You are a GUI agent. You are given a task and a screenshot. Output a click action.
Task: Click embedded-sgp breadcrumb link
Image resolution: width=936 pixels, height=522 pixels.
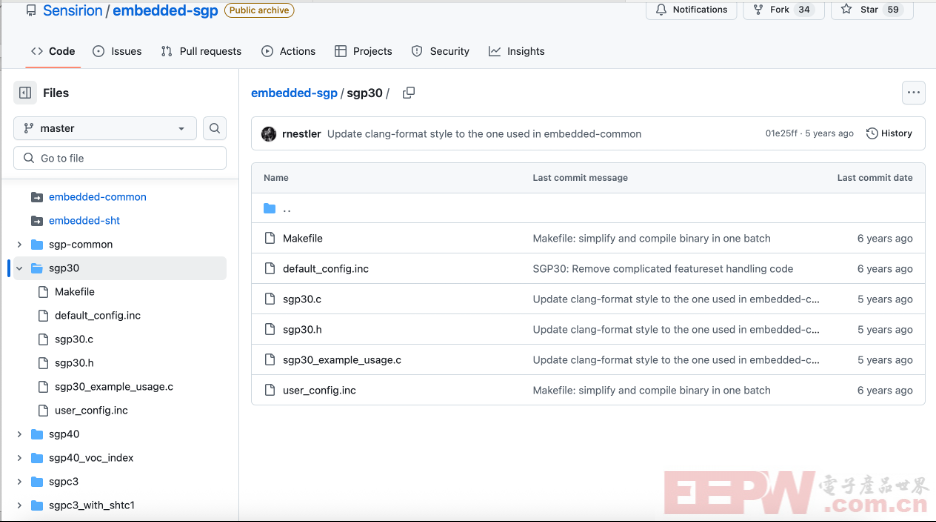[294, 93]
